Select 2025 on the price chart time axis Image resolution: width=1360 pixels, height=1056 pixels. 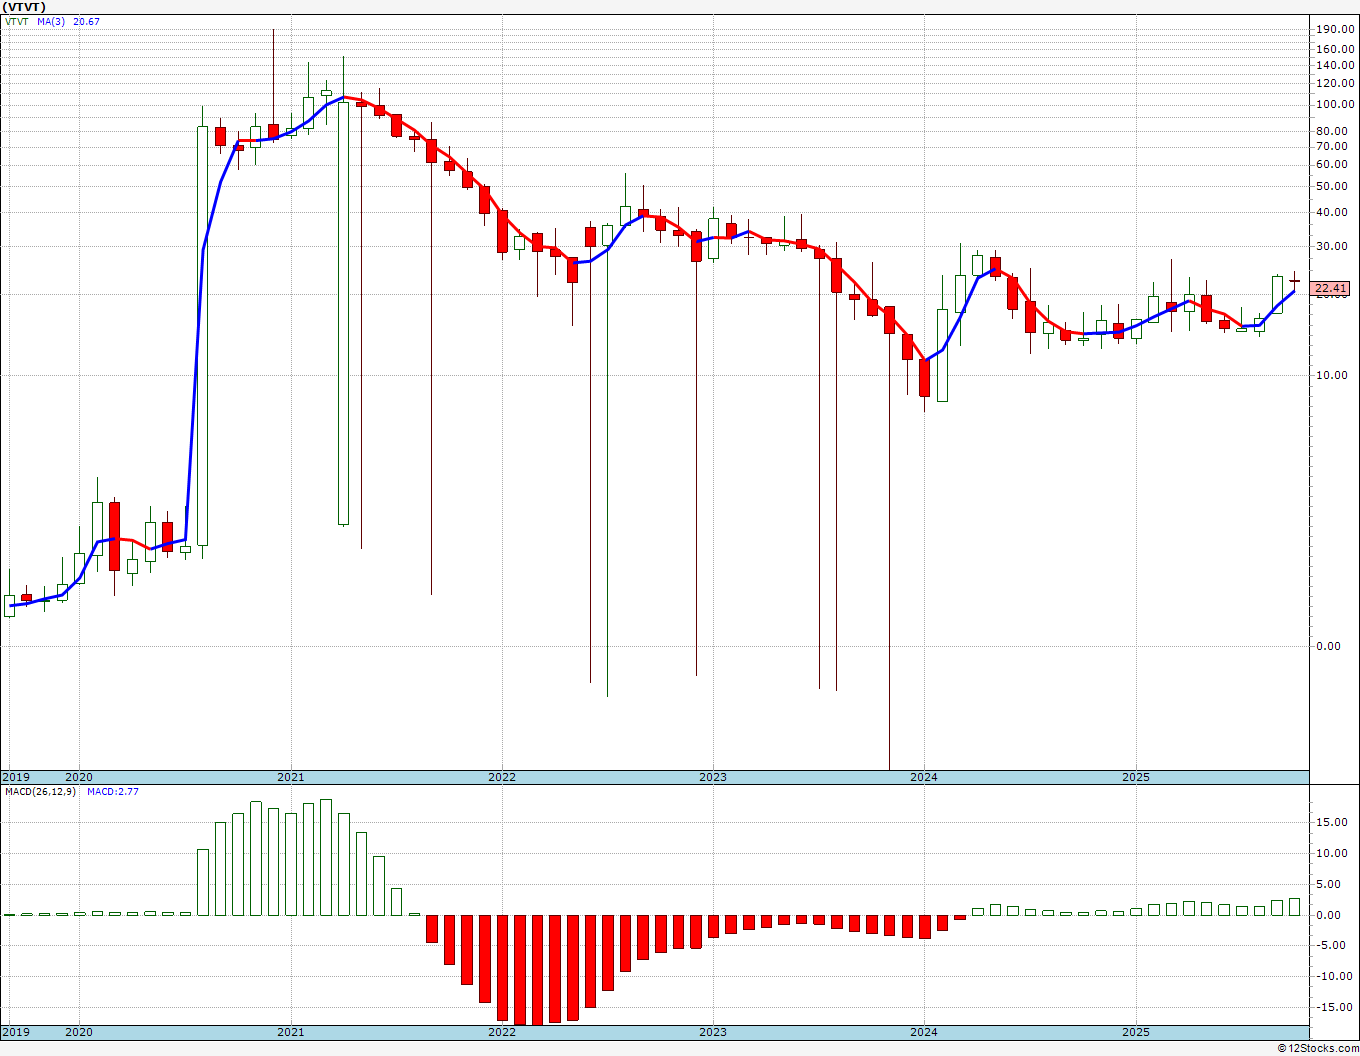[x=1135, y=777]
